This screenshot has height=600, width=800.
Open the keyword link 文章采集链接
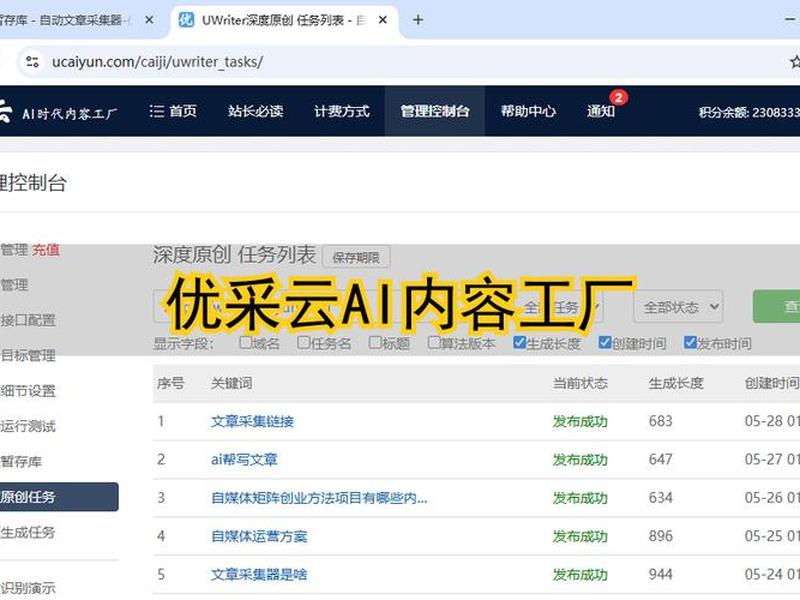[x=253, y=421]
